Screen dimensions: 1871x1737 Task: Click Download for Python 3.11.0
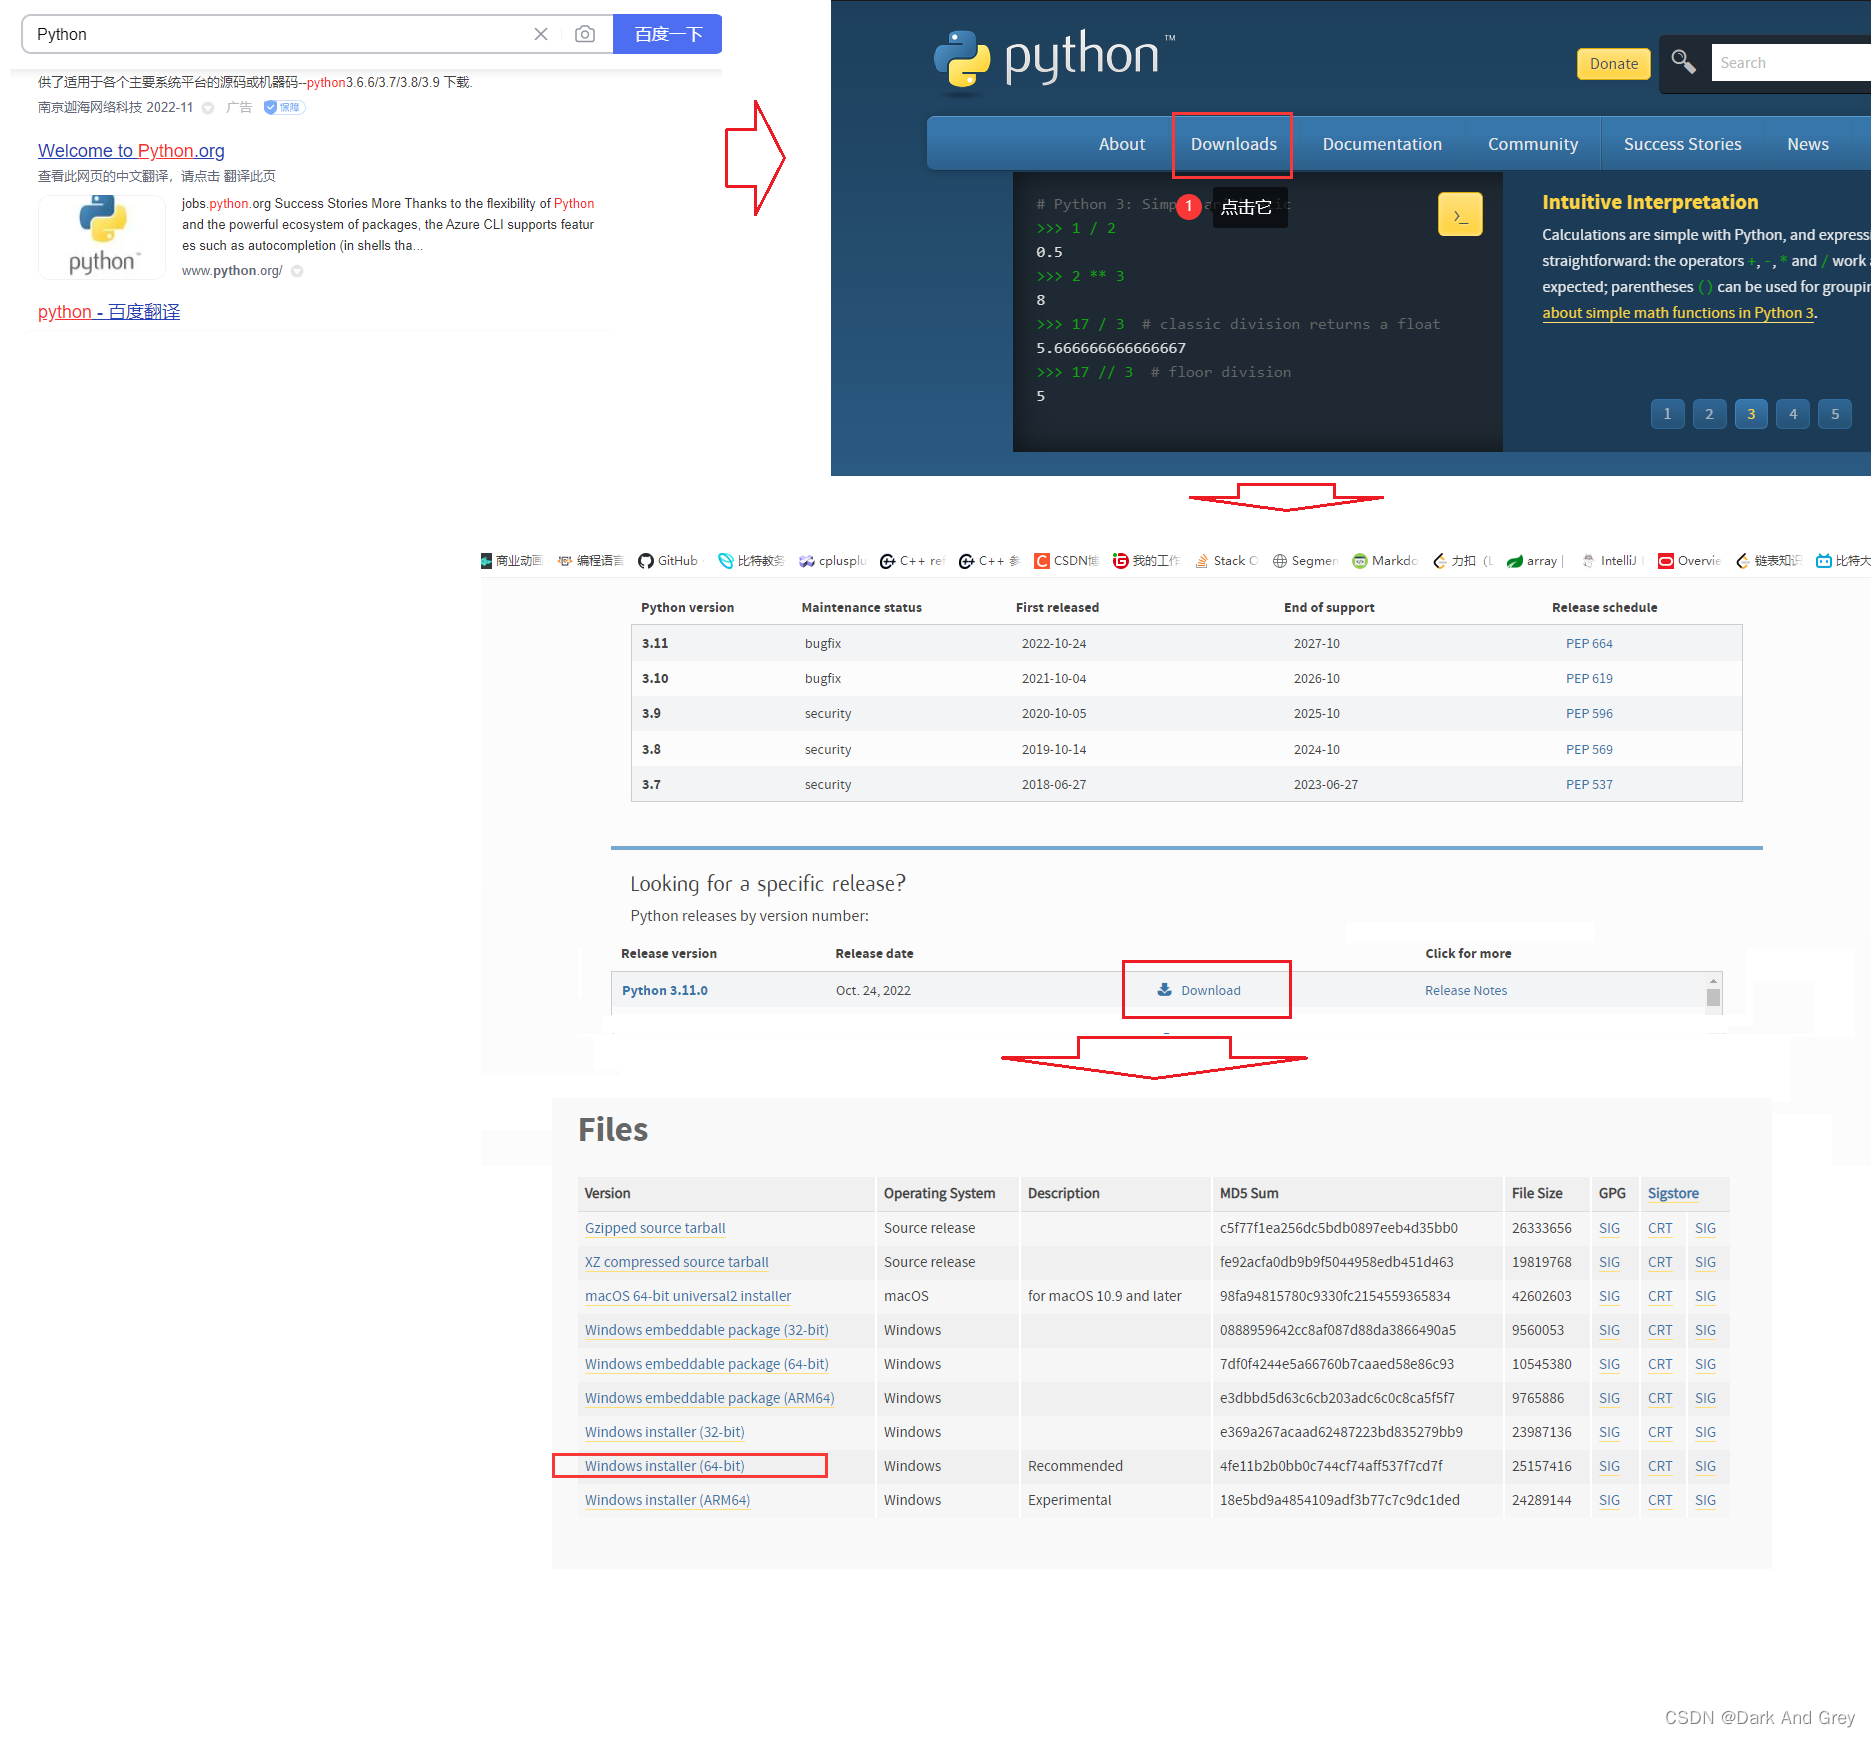1199,991
